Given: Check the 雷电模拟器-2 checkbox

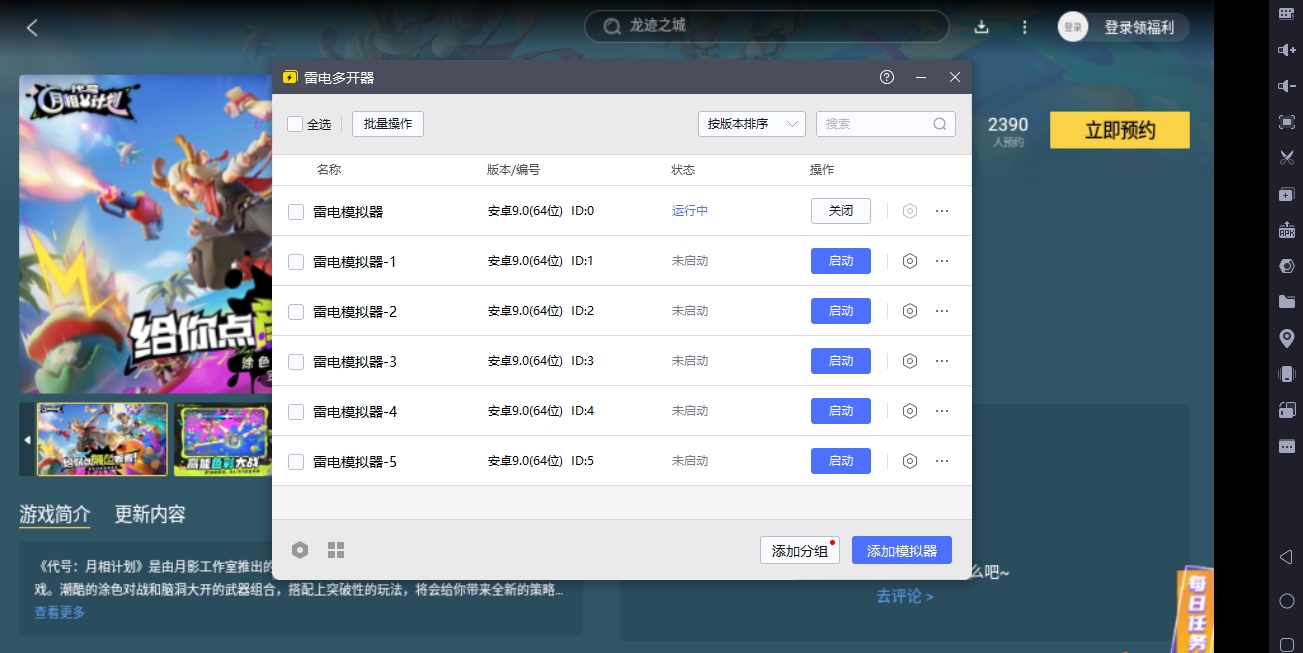Looking at the screenshot, I should (x=296, y=312).
